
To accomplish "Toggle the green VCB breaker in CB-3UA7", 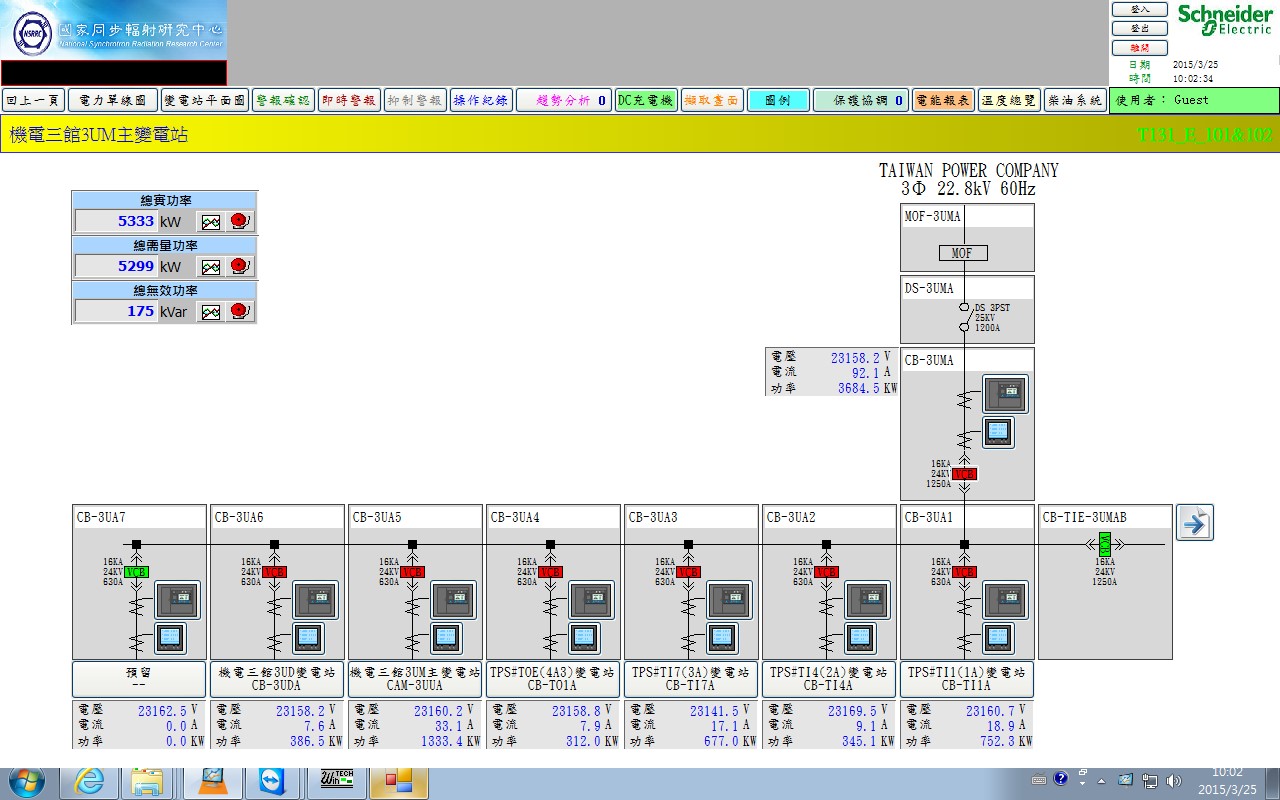I will coord(136,572).
